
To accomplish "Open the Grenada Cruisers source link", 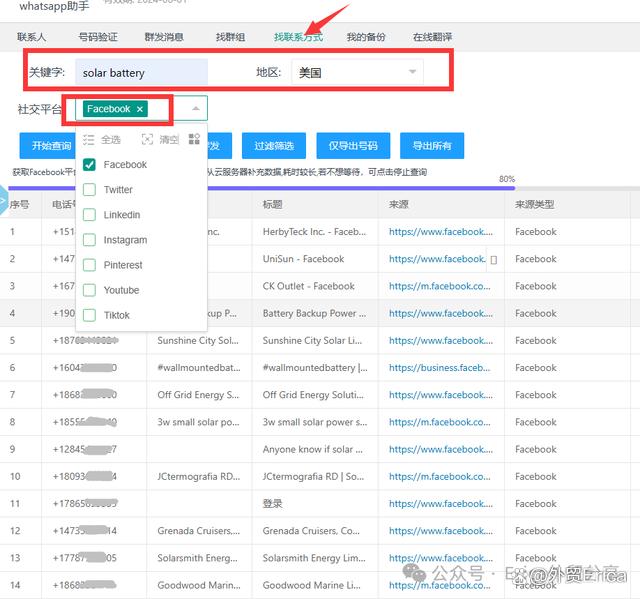I will click(441, 531).
